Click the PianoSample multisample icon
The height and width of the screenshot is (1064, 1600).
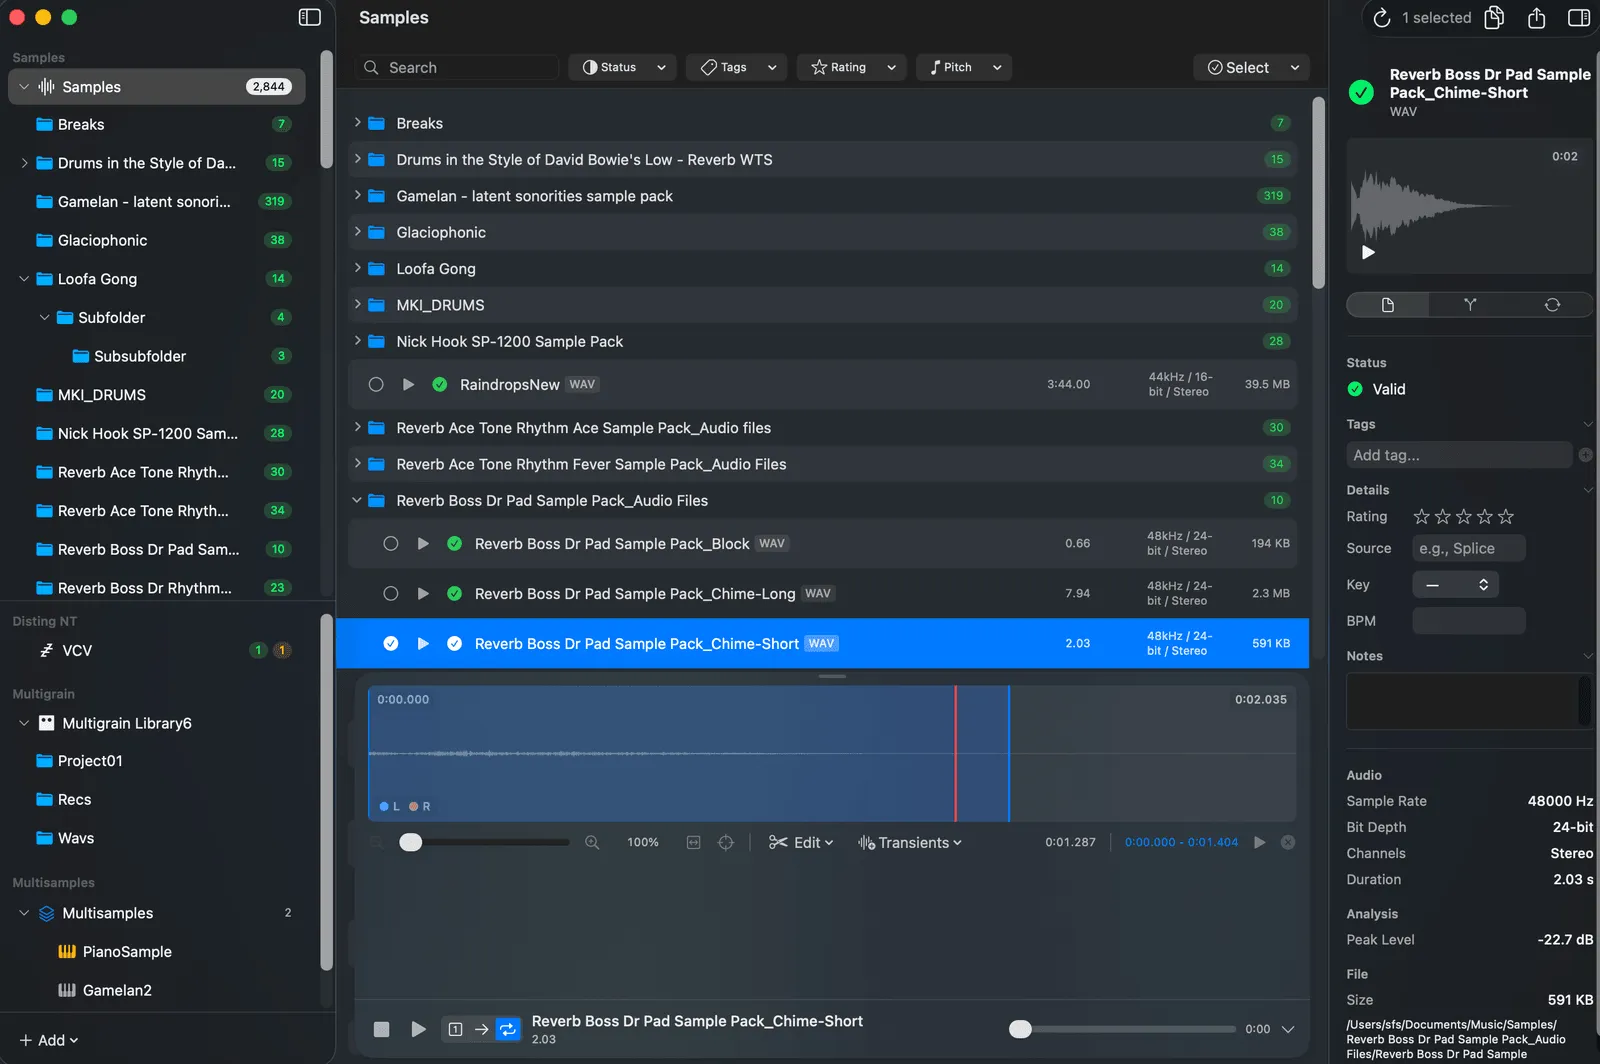pos(67,951)
